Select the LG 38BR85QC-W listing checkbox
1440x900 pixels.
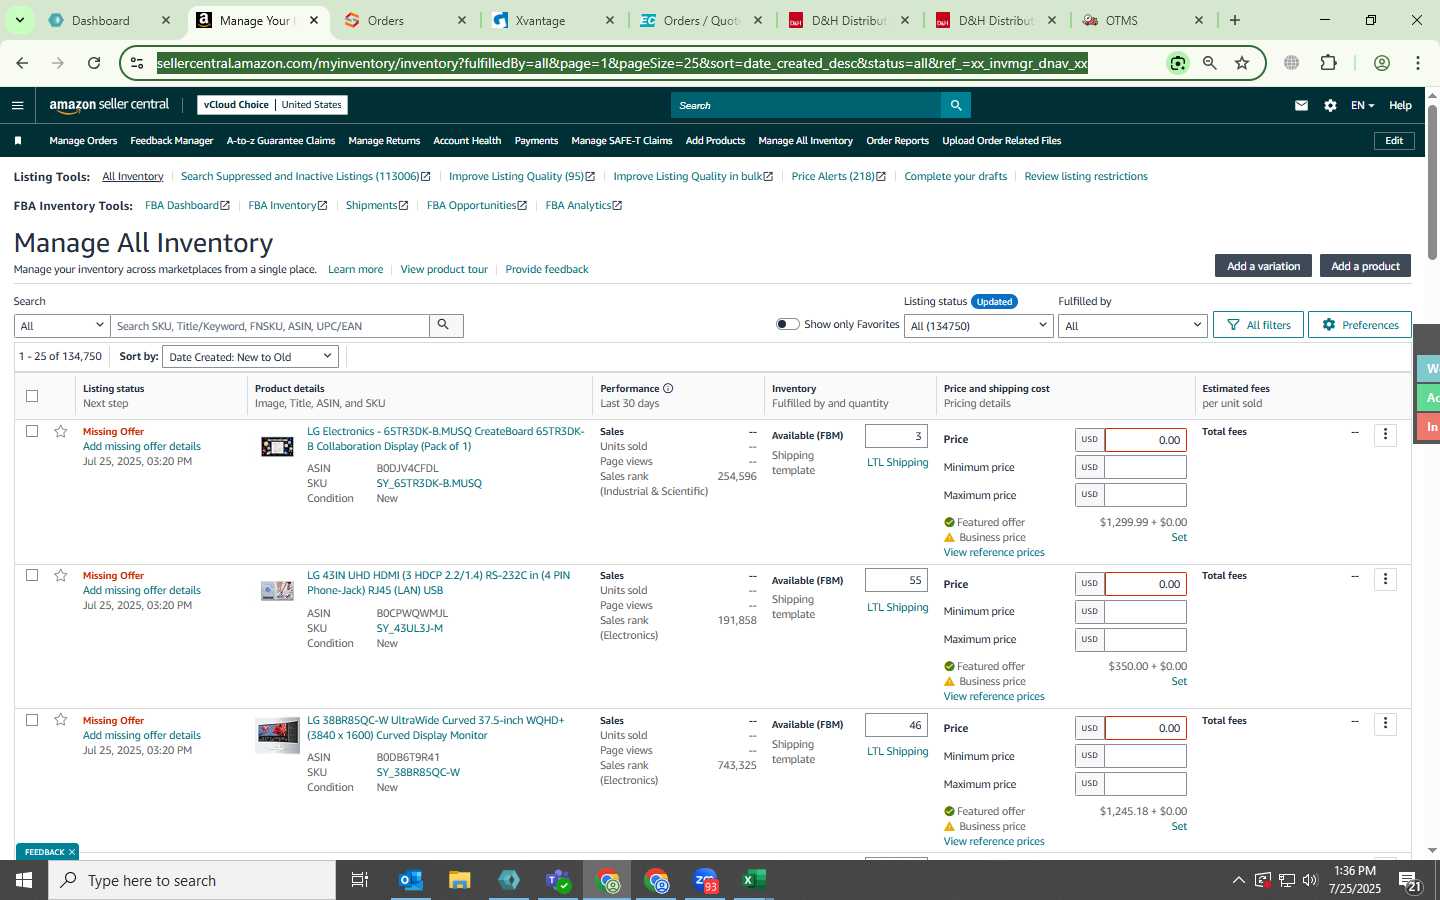[x=32, y=720]
